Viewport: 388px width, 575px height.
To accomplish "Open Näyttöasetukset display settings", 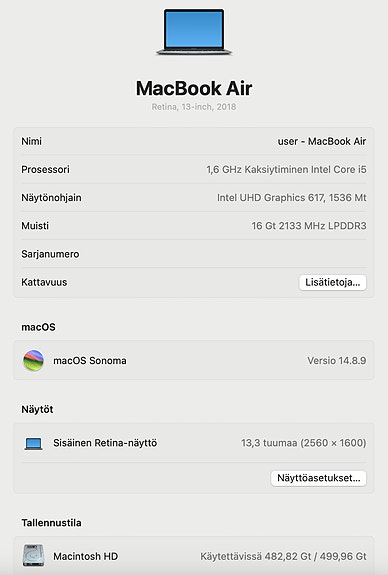I will 319,478.
